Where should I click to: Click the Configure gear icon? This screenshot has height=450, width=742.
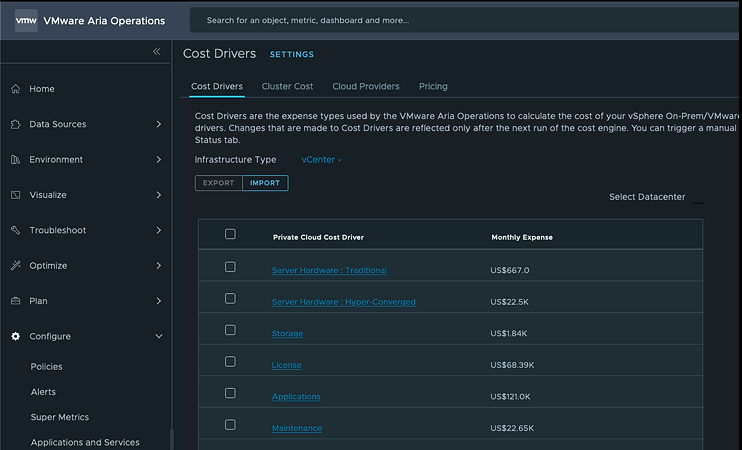tap(16, 336)
